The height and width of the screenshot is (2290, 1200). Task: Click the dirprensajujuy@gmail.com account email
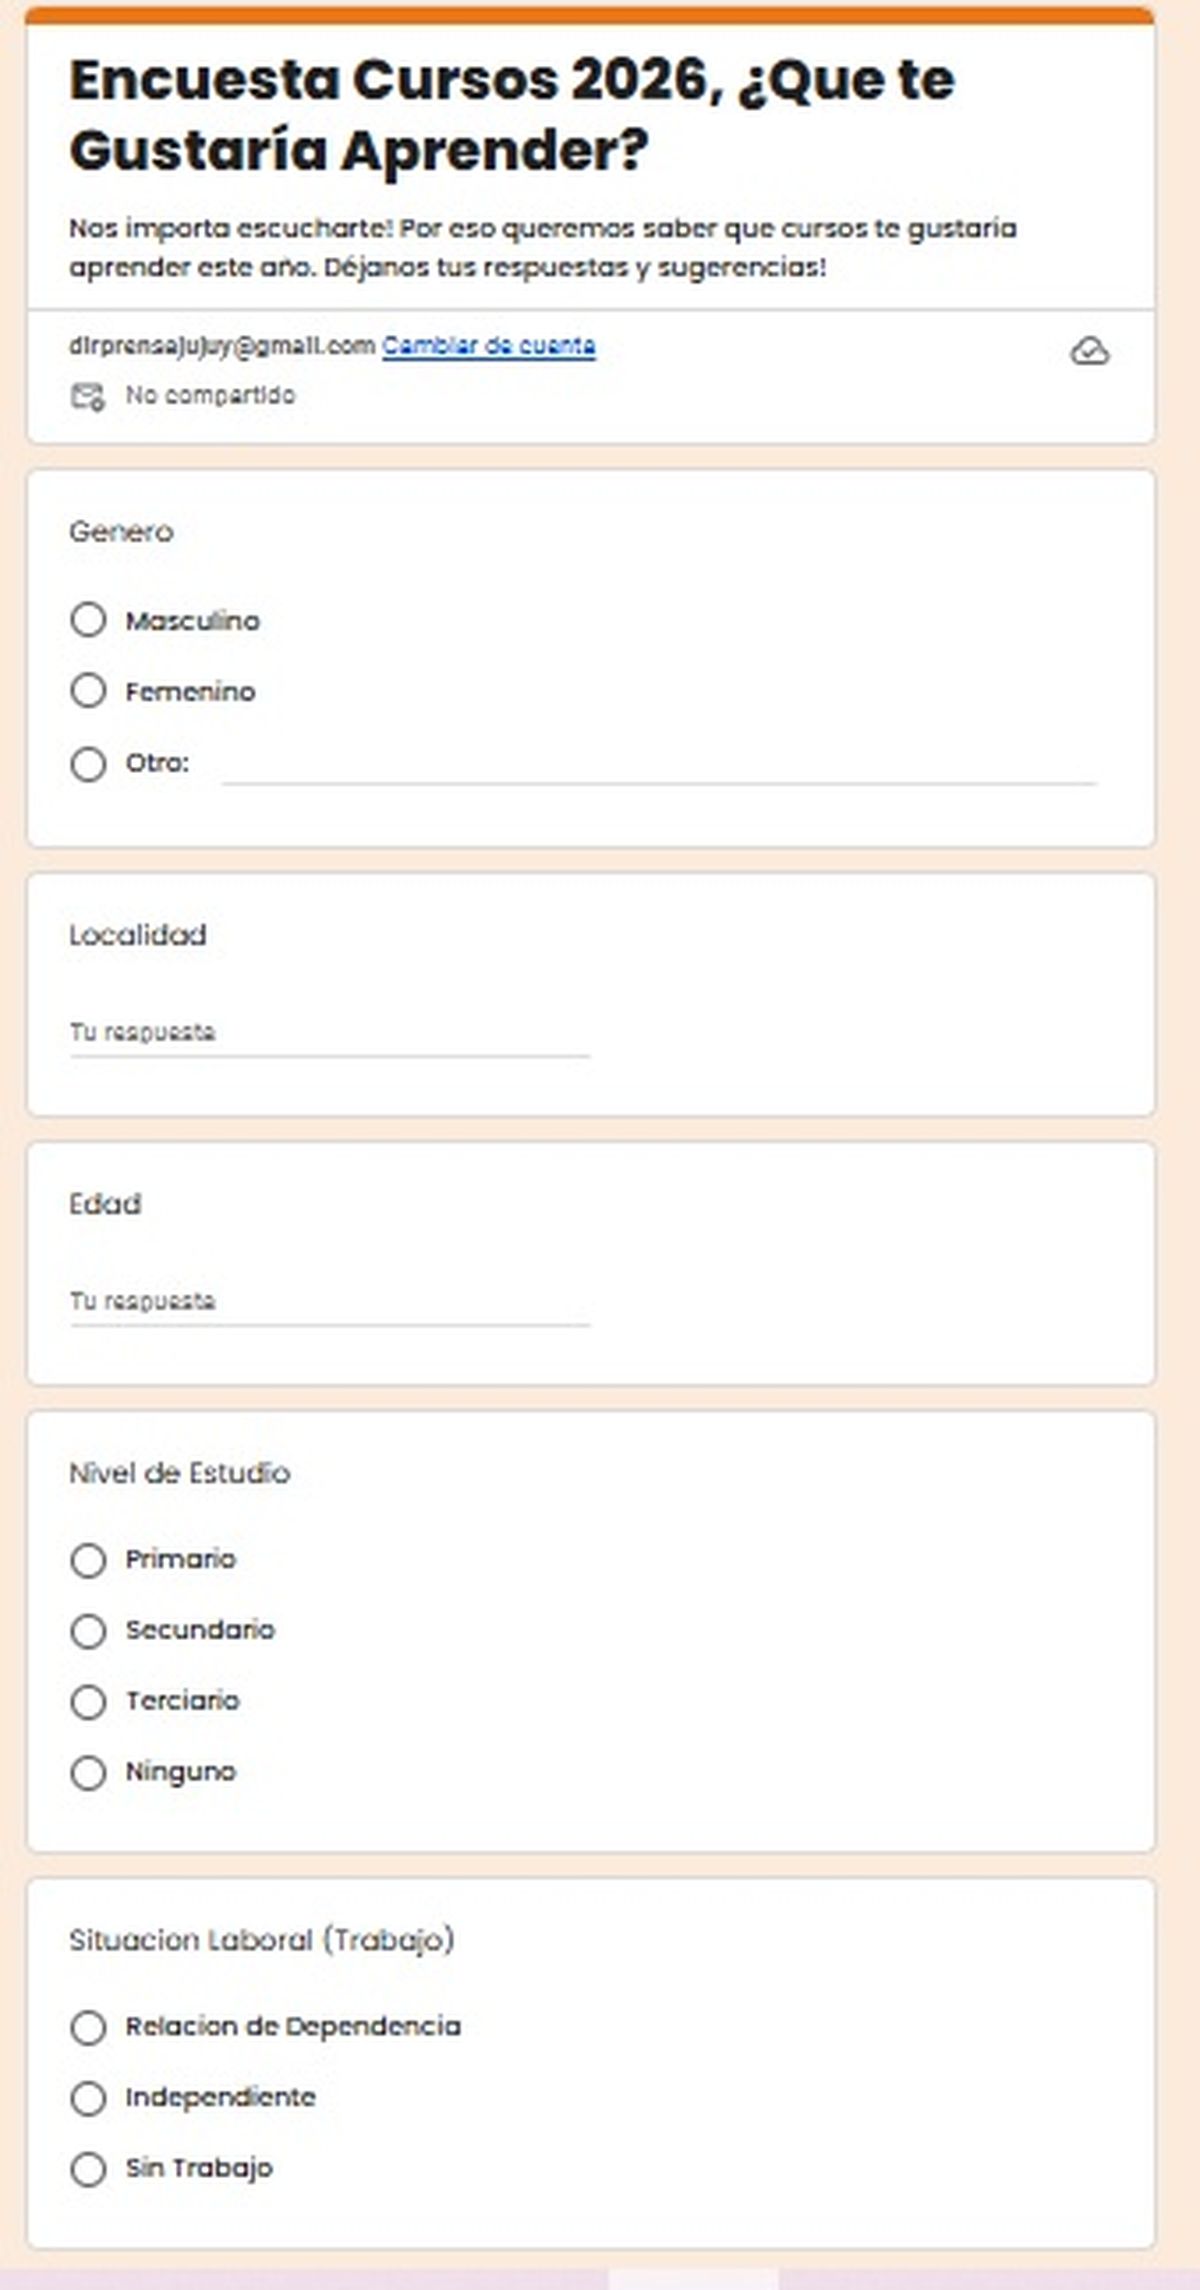point(221,346)
